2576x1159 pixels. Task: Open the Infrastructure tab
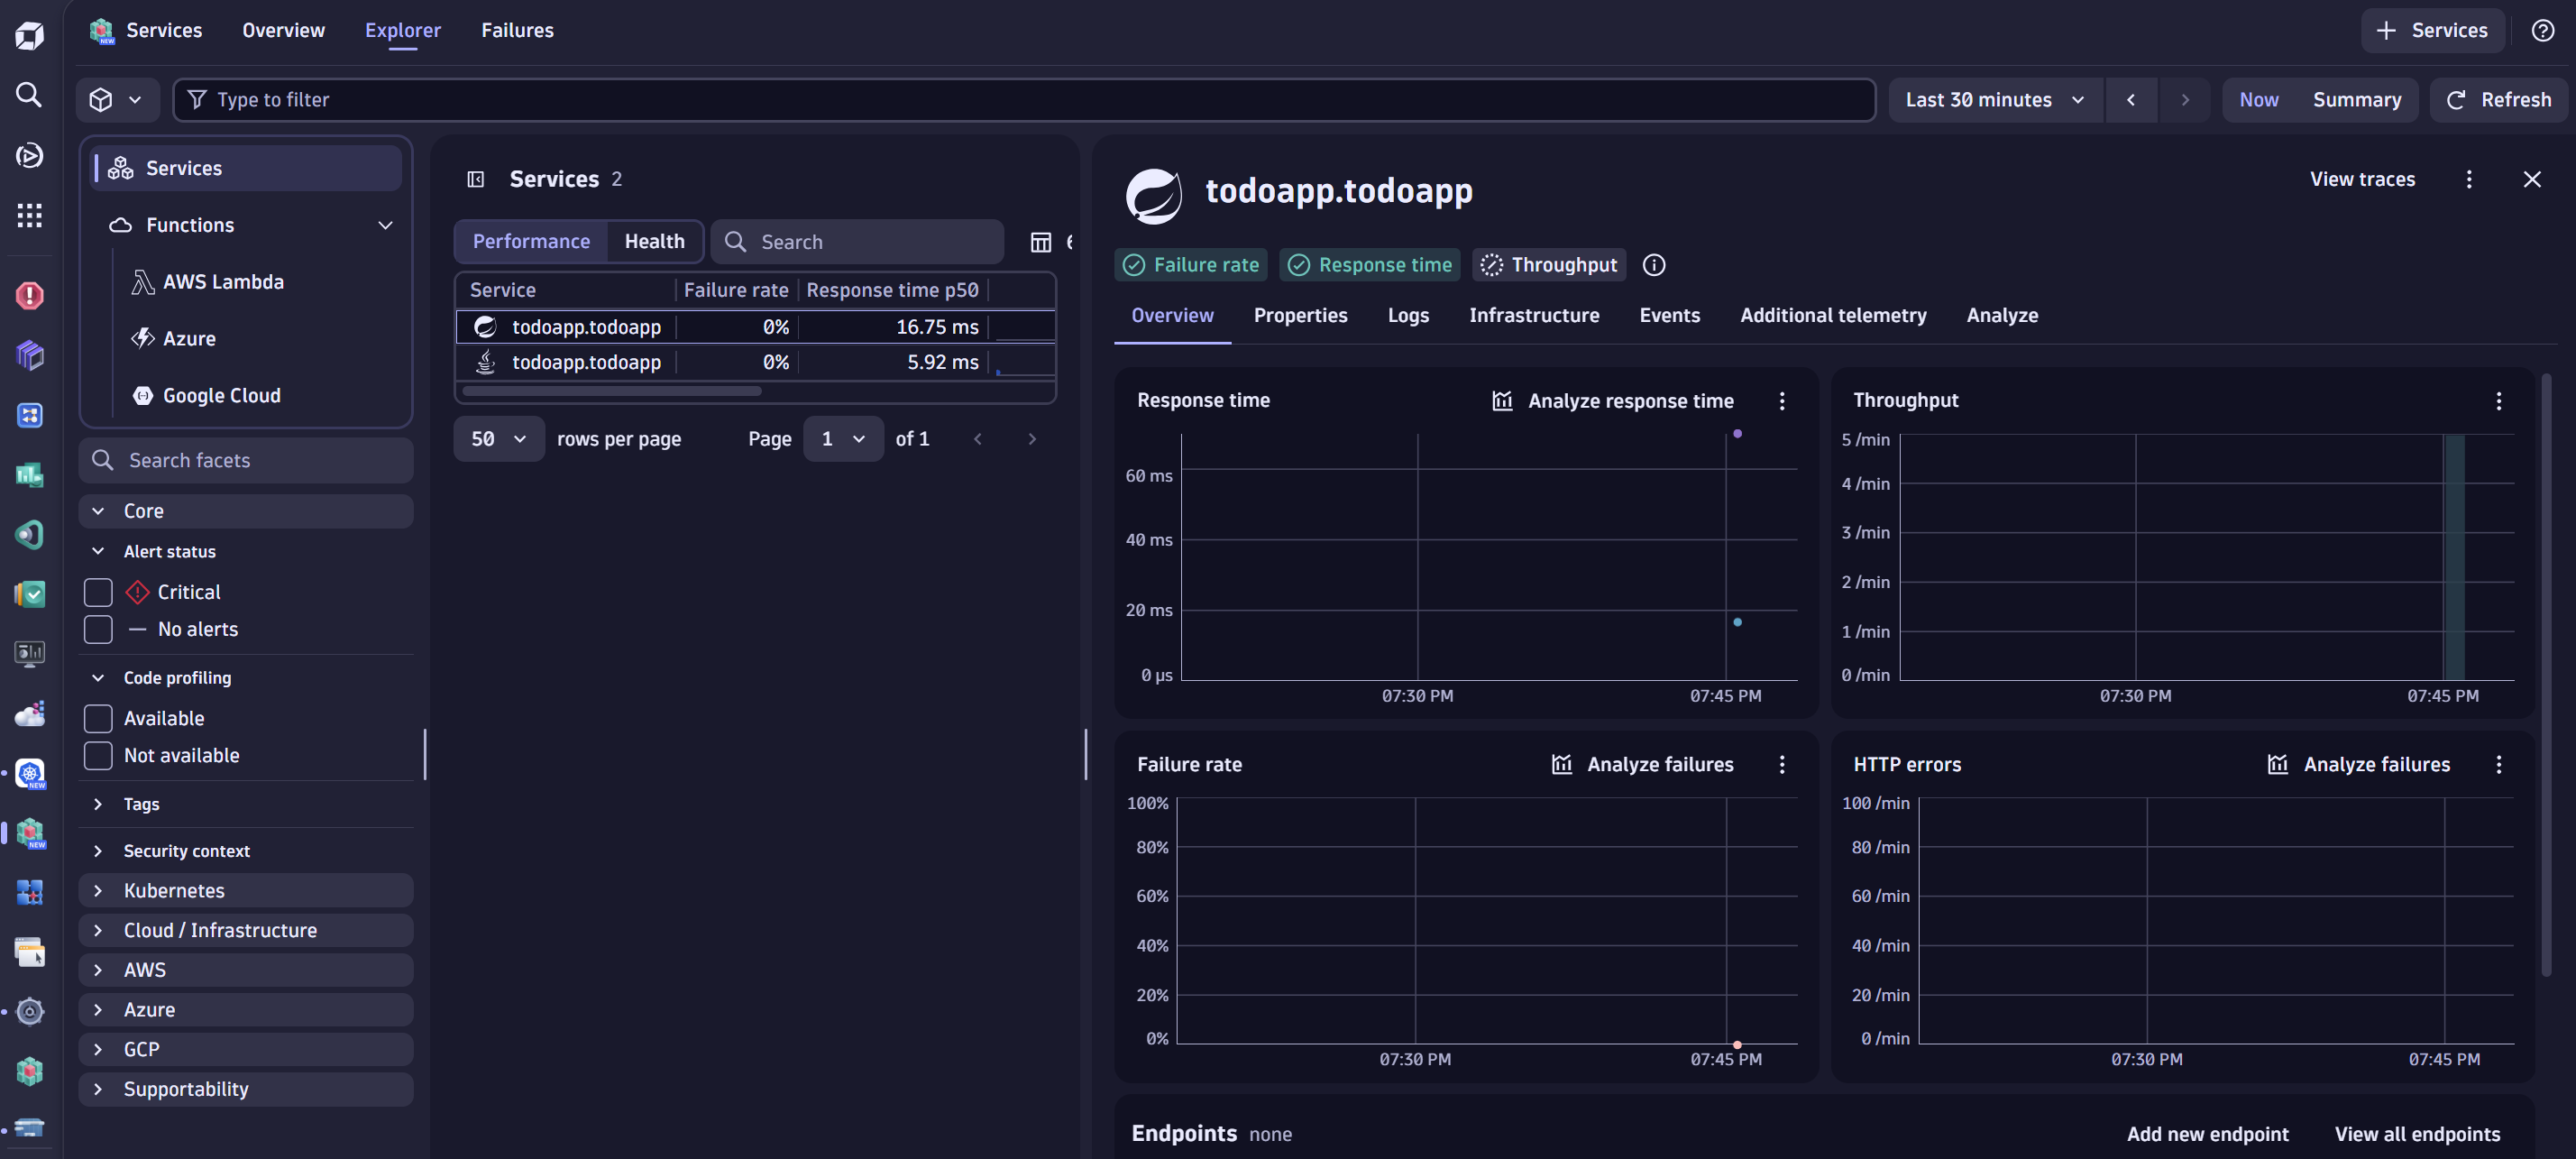tap(1533, 315)
